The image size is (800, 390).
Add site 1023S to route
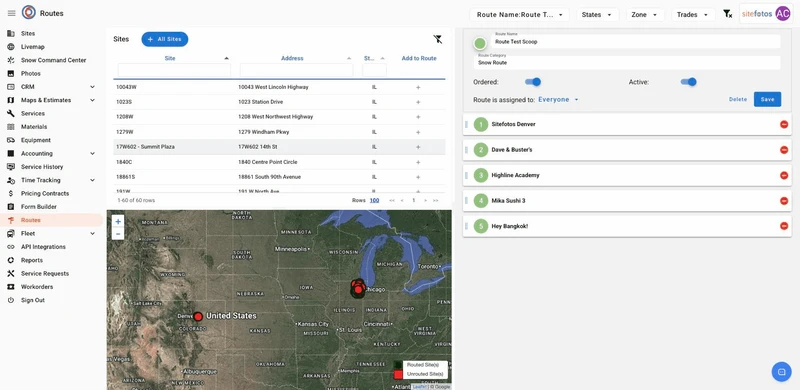pos(418,102)
